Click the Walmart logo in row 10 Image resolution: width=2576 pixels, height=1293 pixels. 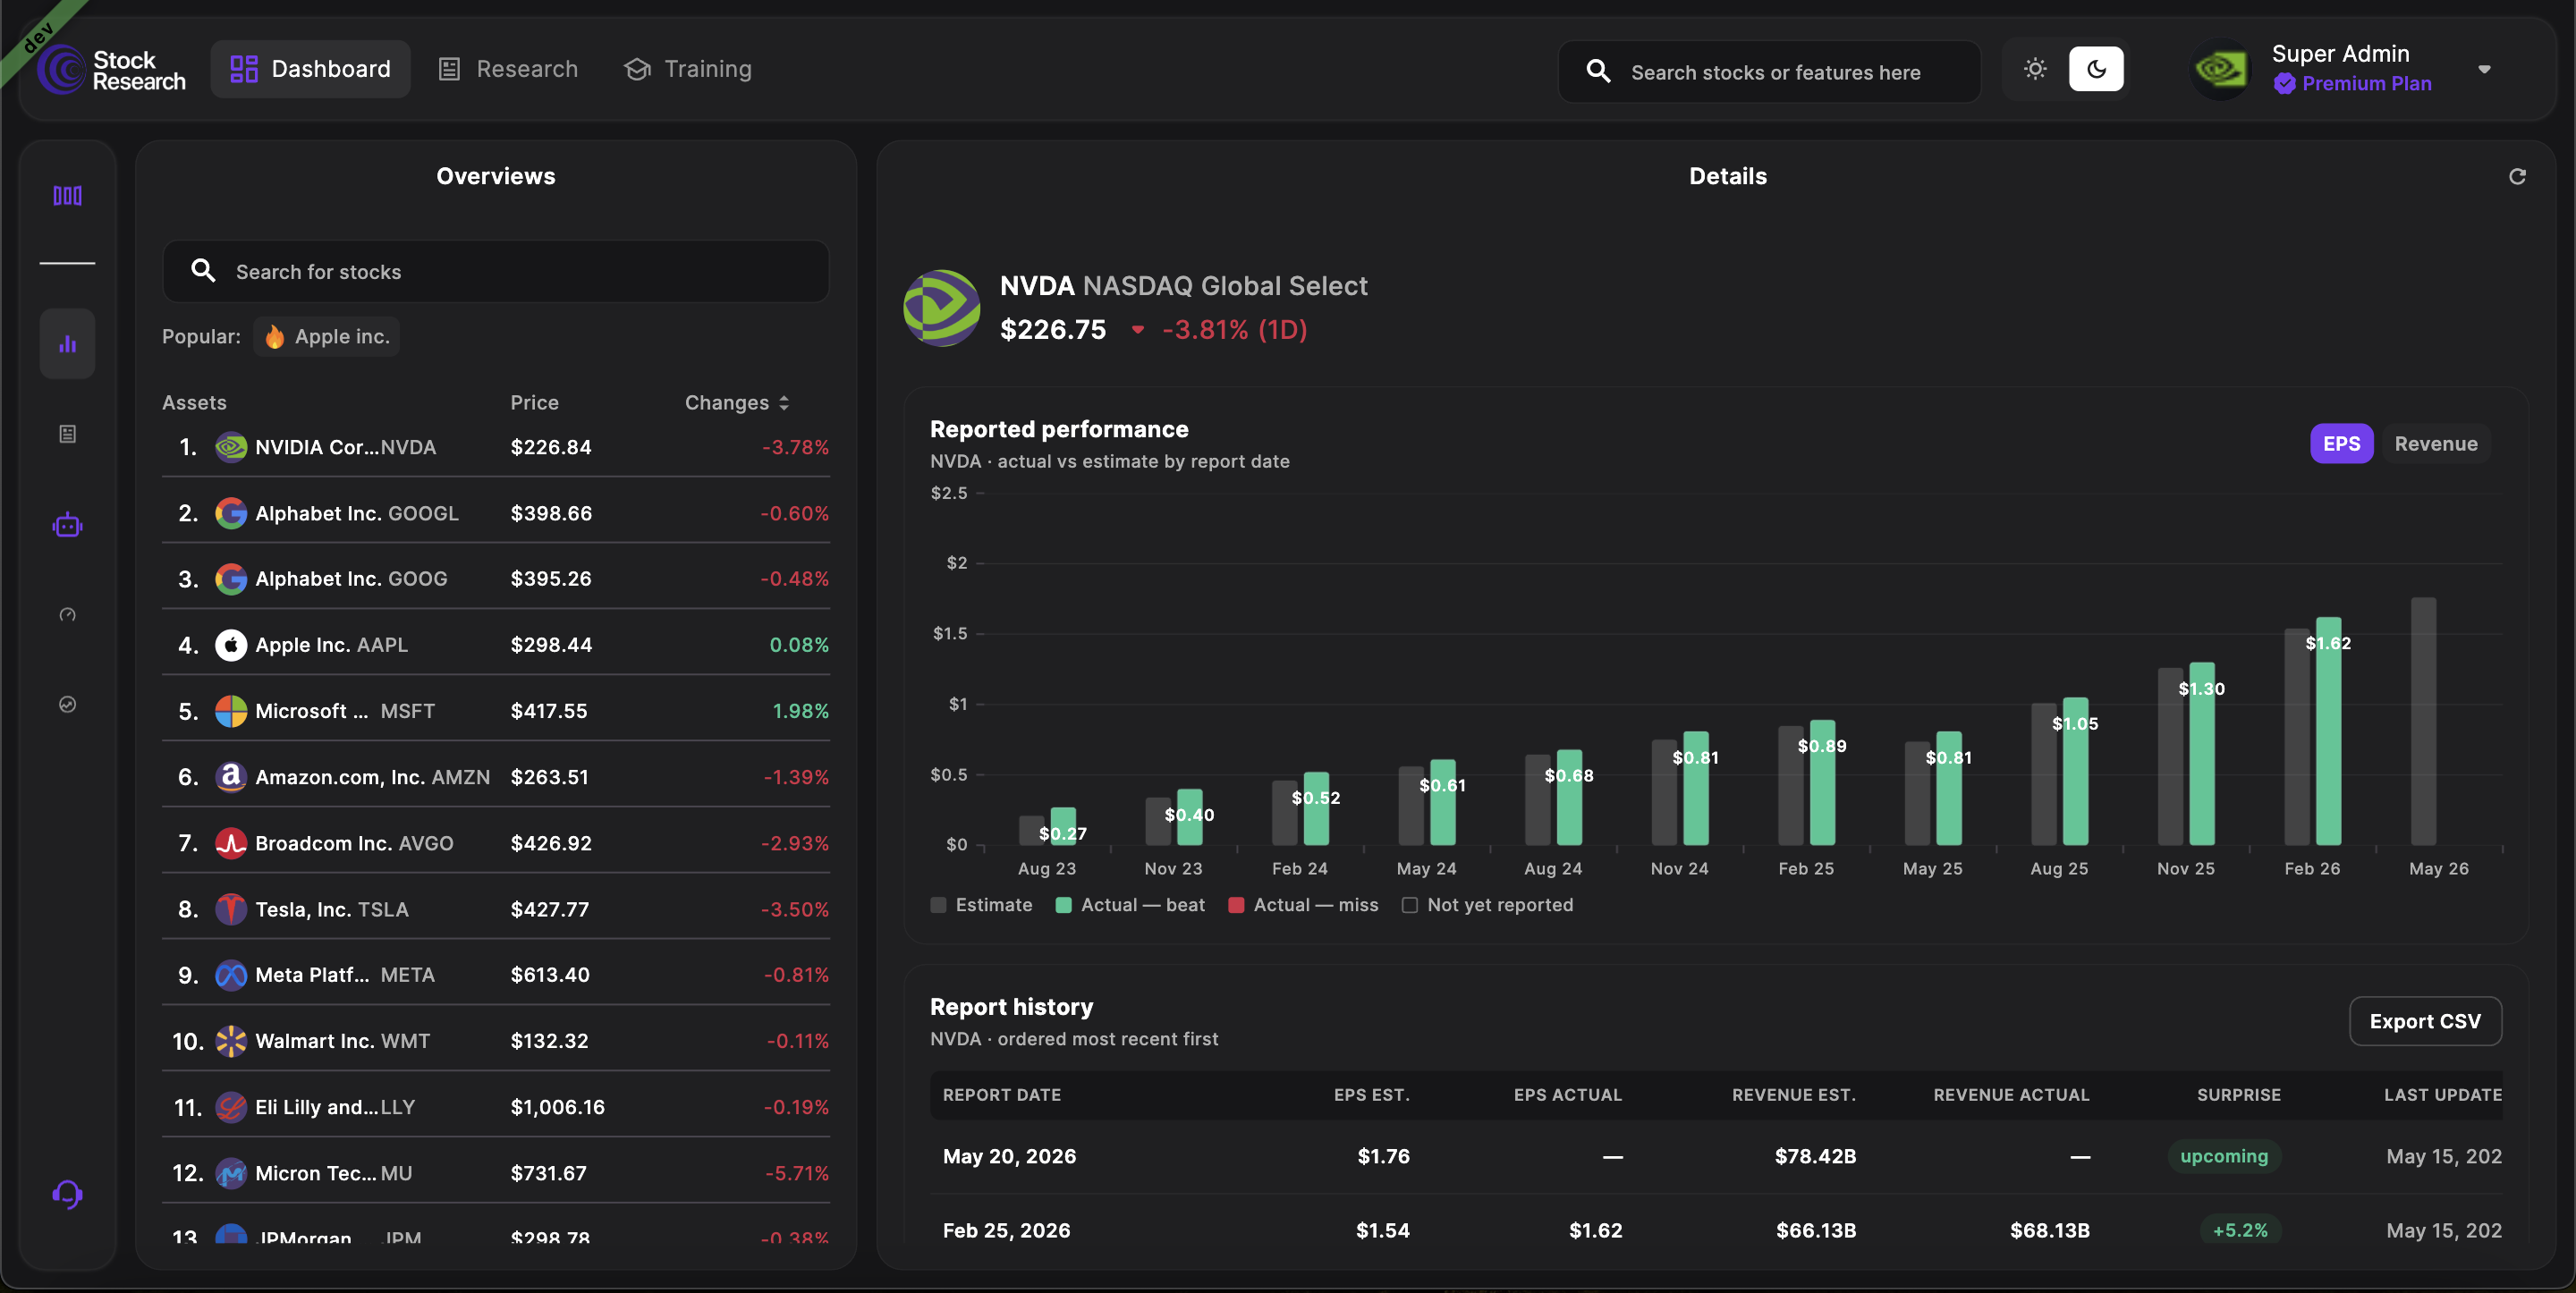(231, 1041)
